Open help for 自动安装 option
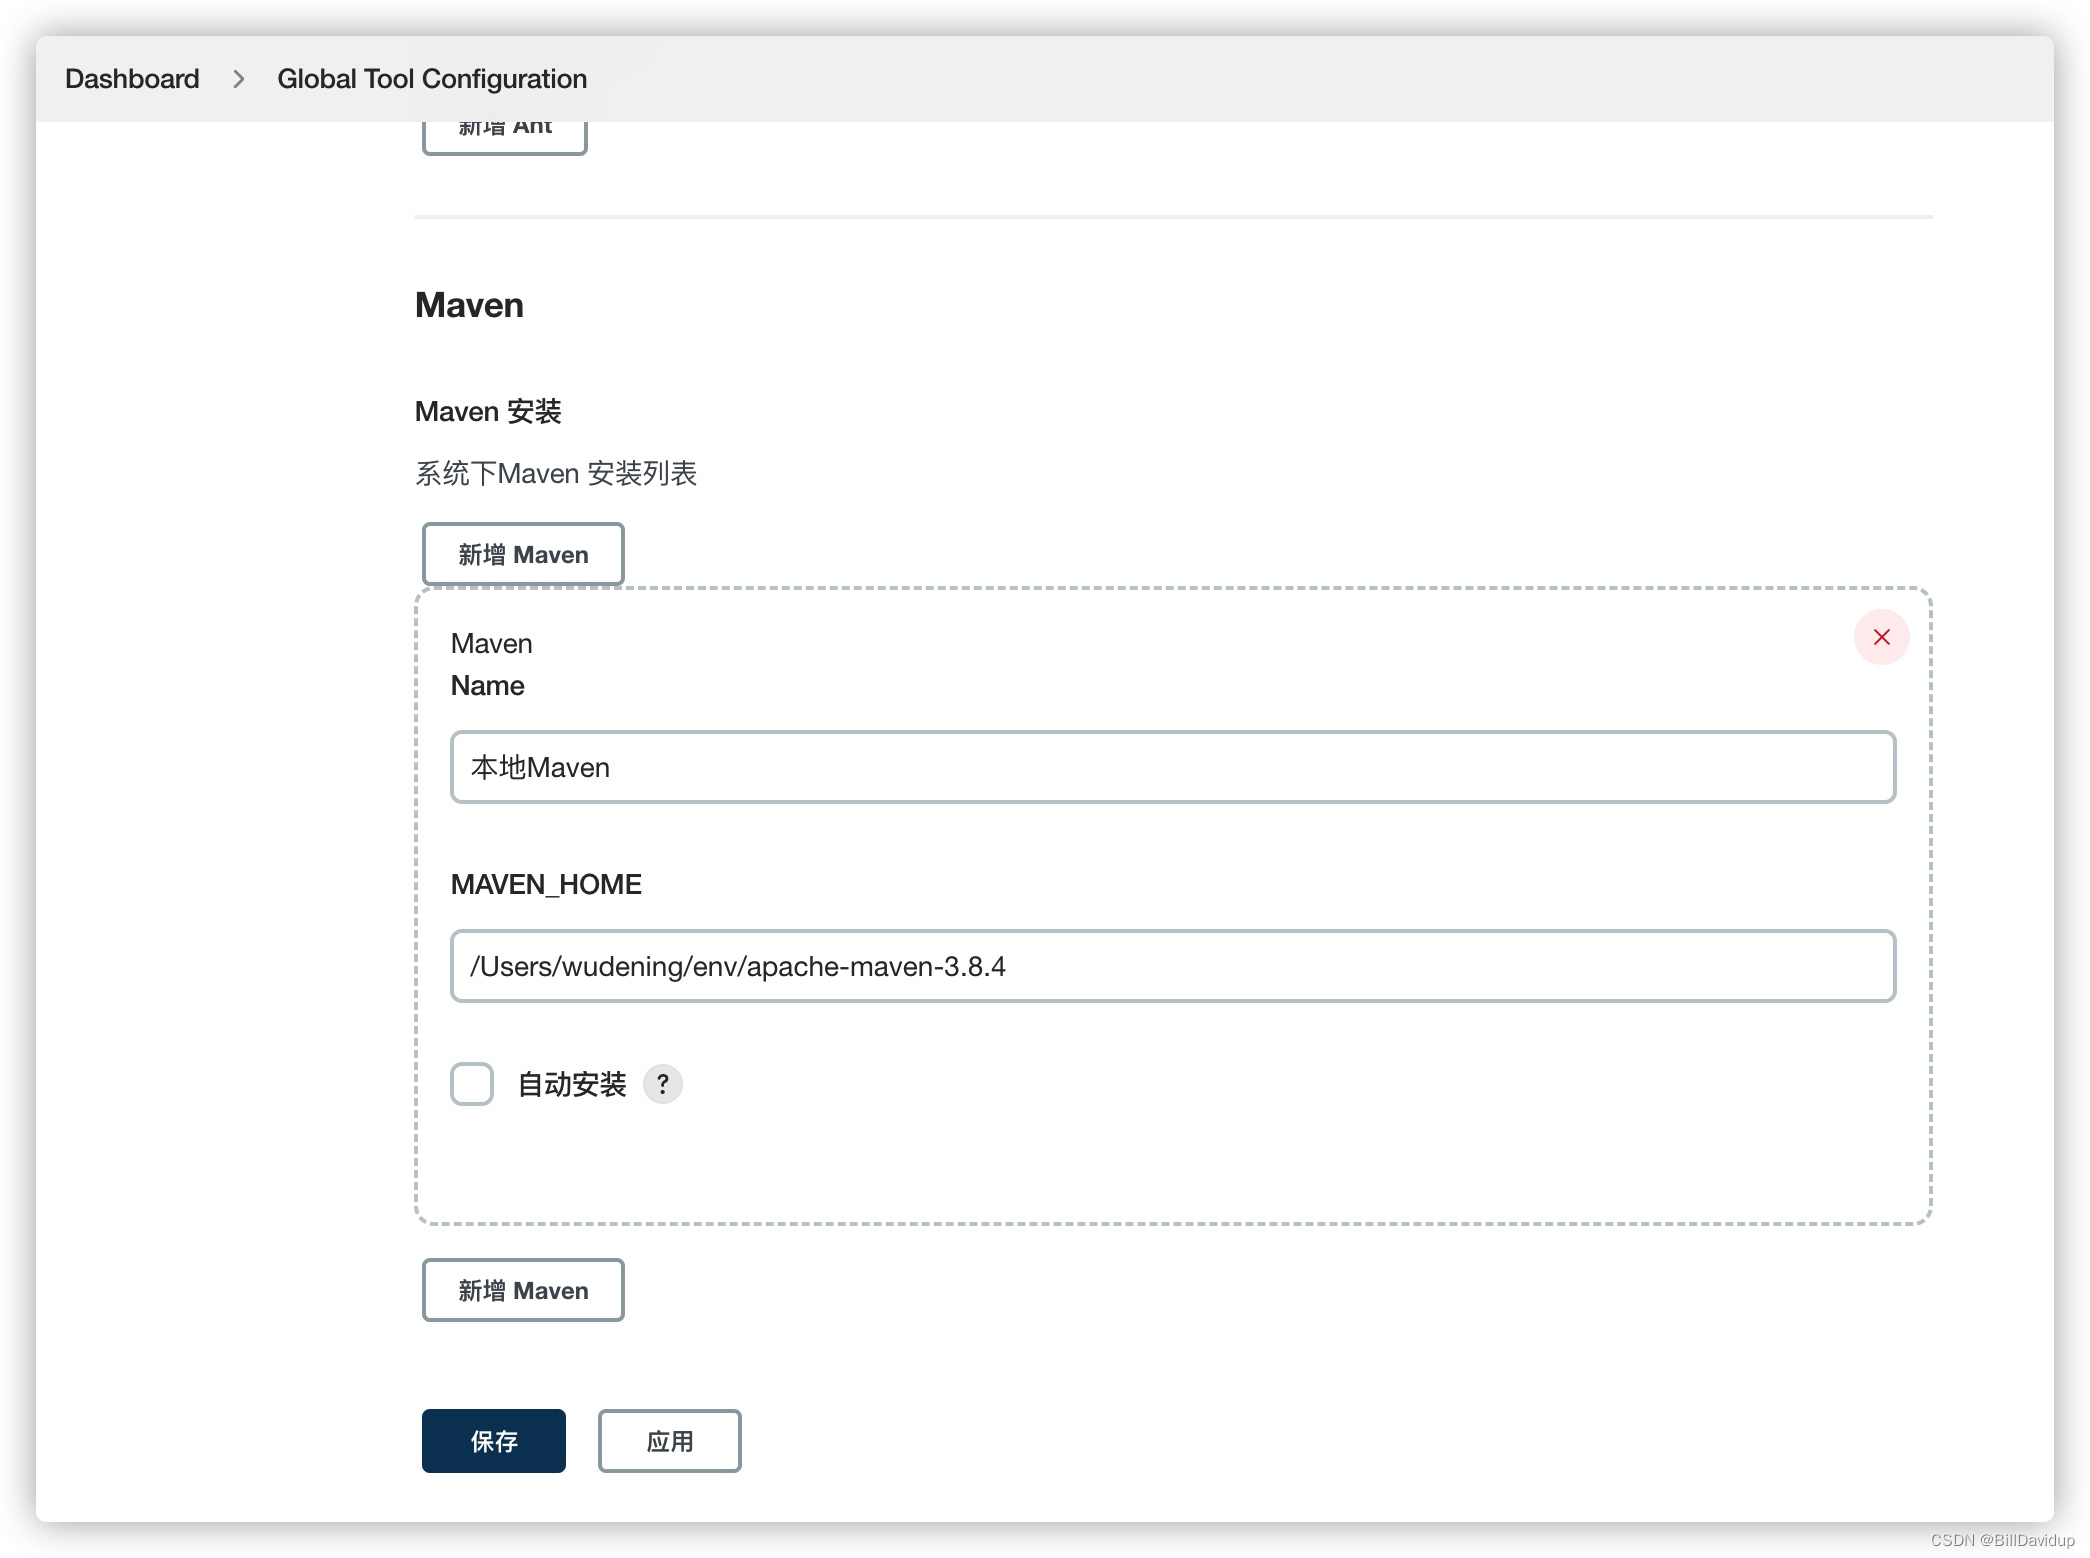Image resolution: width=2090 pixels, height=1558 pixels. pyautogui.click(x=662, y=1084)
